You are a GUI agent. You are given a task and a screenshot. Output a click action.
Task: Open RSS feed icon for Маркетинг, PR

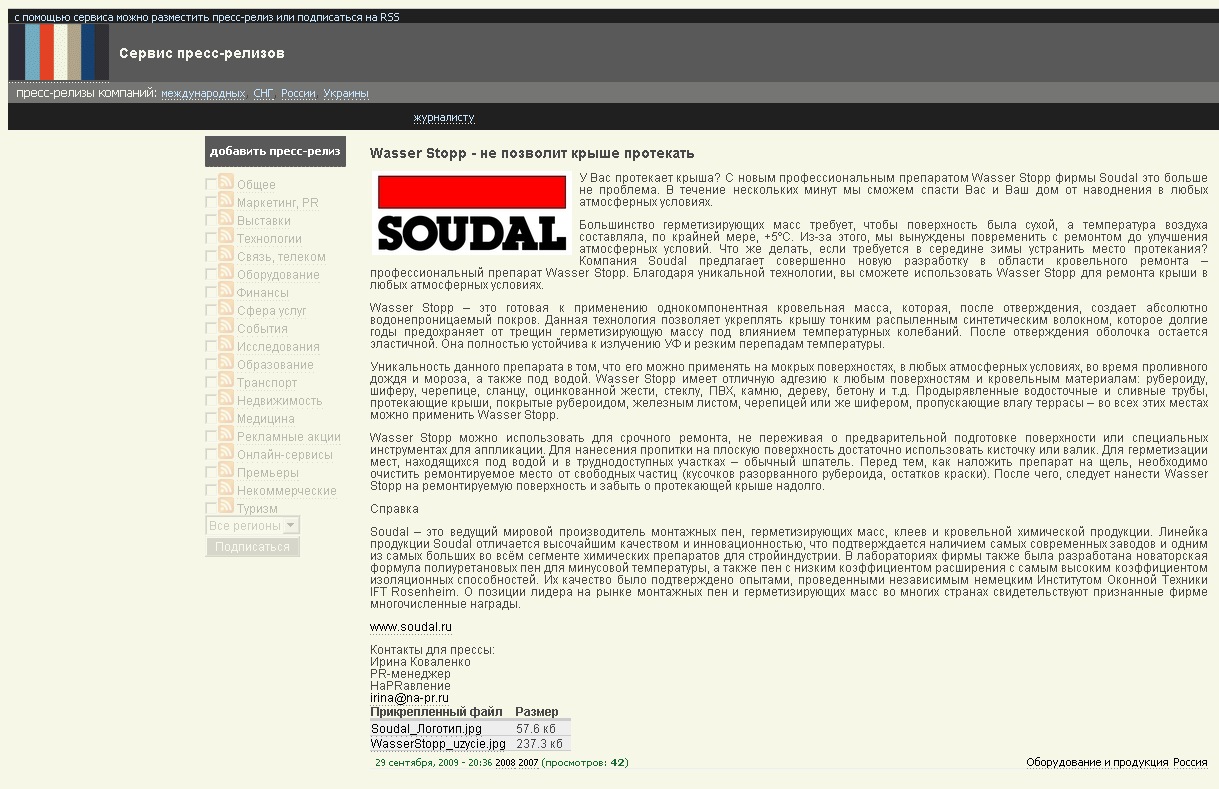point(226,201)
